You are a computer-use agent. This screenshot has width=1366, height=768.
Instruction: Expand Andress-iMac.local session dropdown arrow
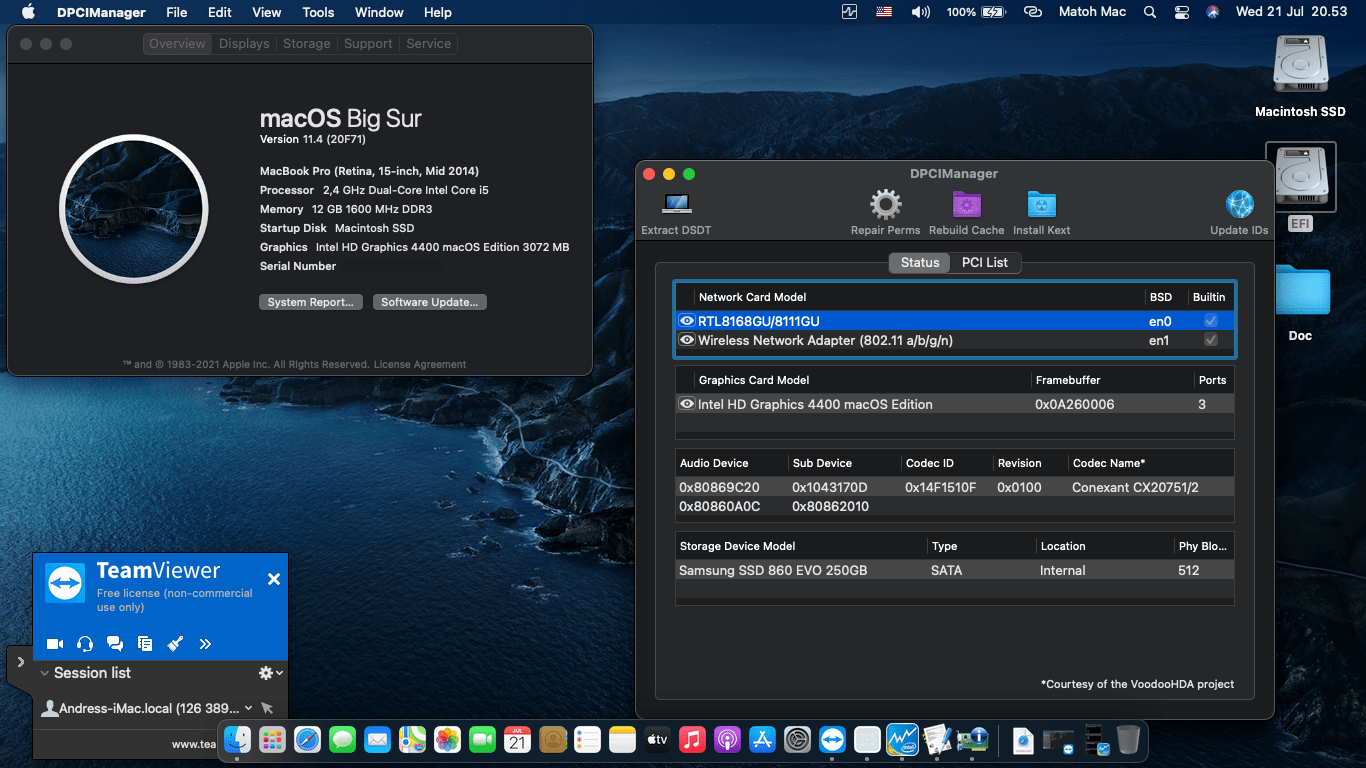pyautogui.click(x=248, y=708)
